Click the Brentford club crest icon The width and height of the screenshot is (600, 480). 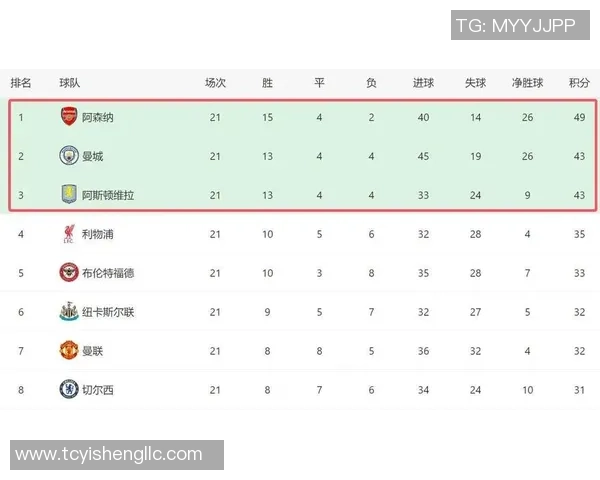[68, 273]
